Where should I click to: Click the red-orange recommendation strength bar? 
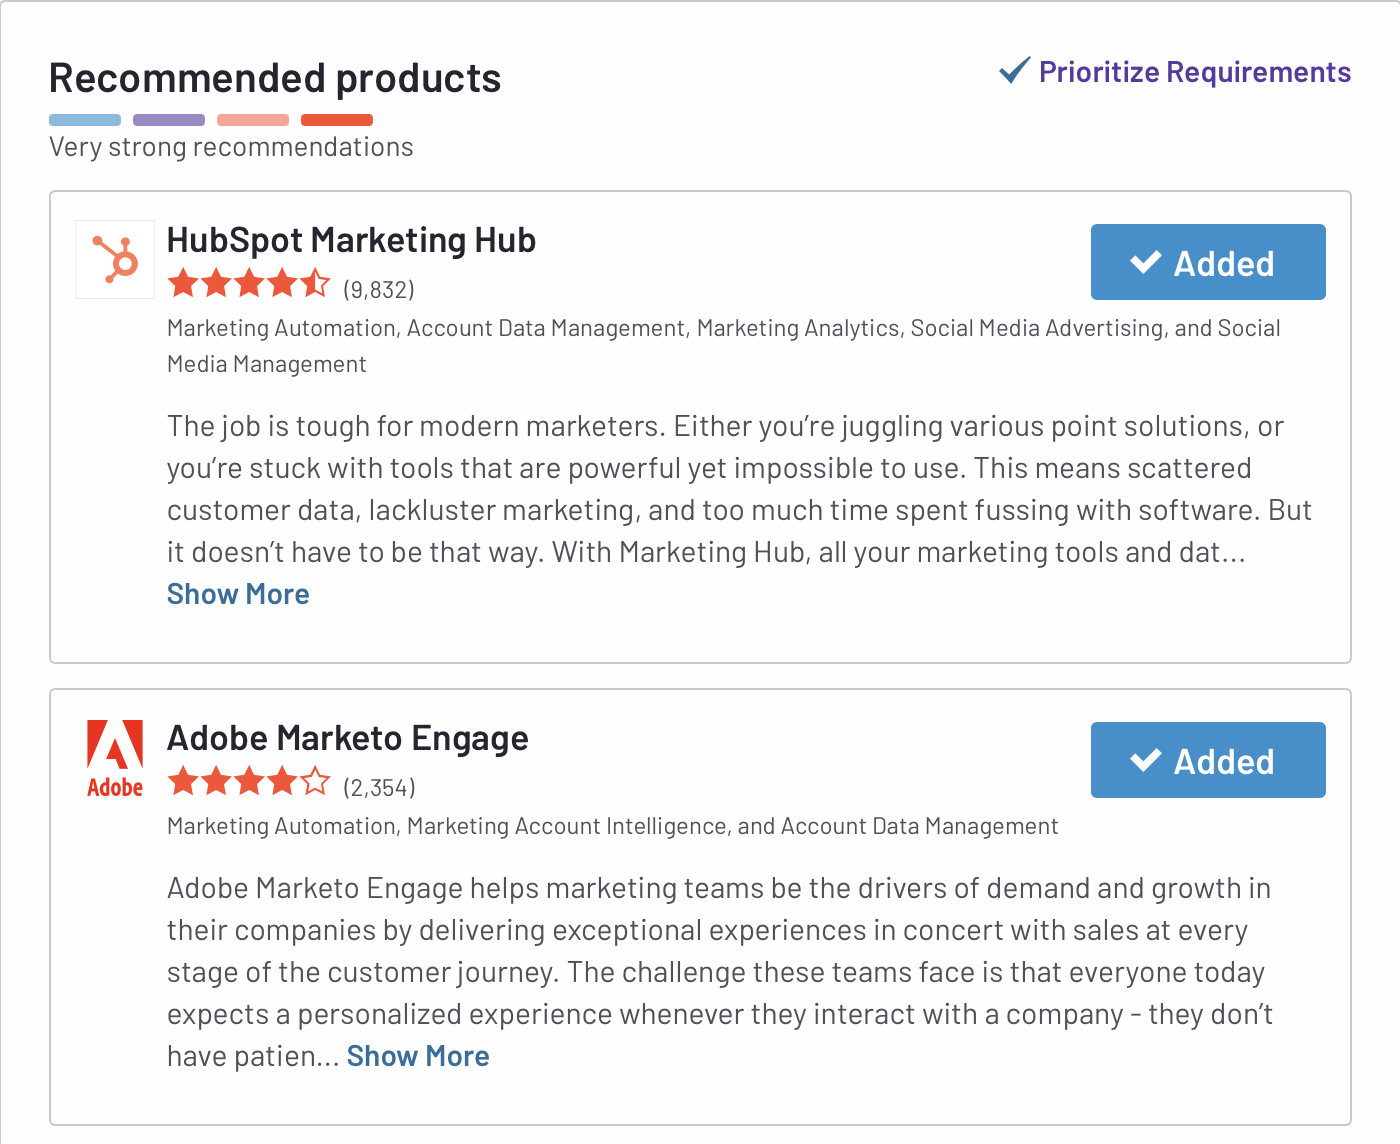point(337,120)
